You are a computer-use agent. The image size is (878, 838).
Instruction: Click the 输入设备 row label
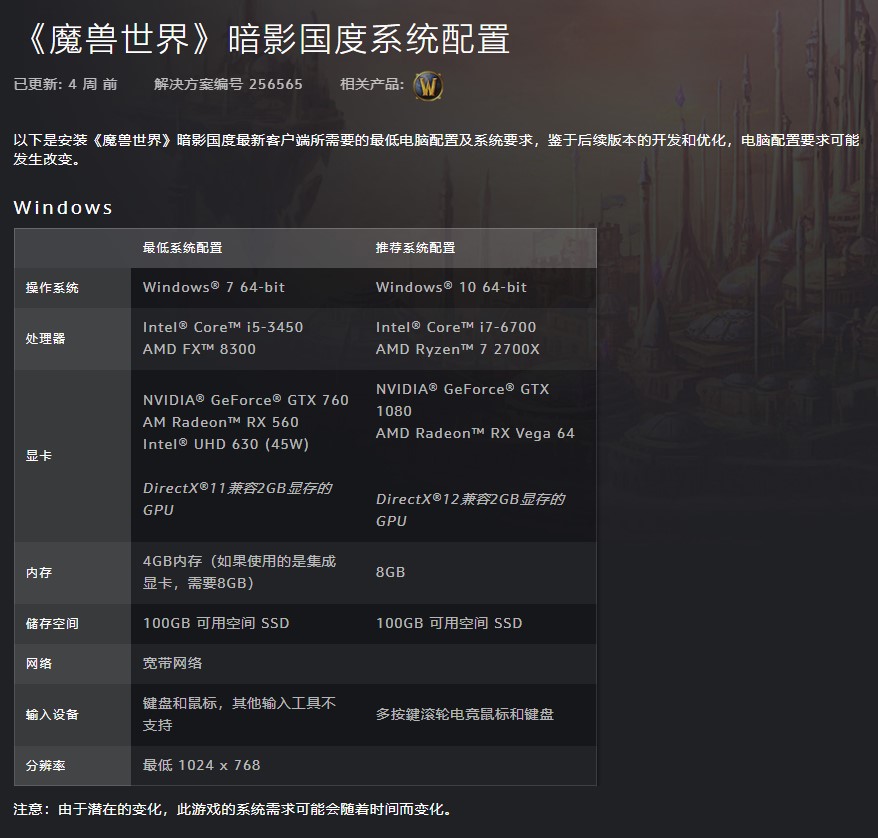[52, 715]
